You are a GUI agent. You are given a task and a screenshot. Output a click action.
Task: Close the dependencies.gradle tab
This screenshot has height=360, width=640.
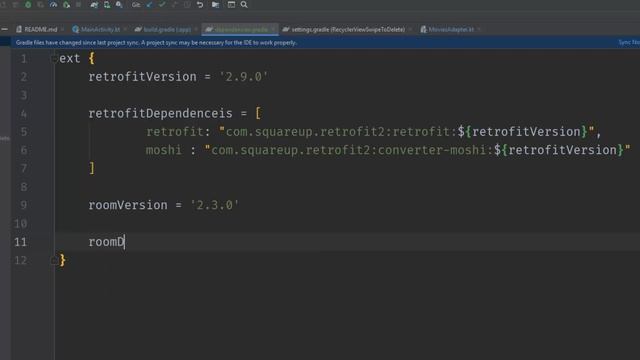(273, 29)
